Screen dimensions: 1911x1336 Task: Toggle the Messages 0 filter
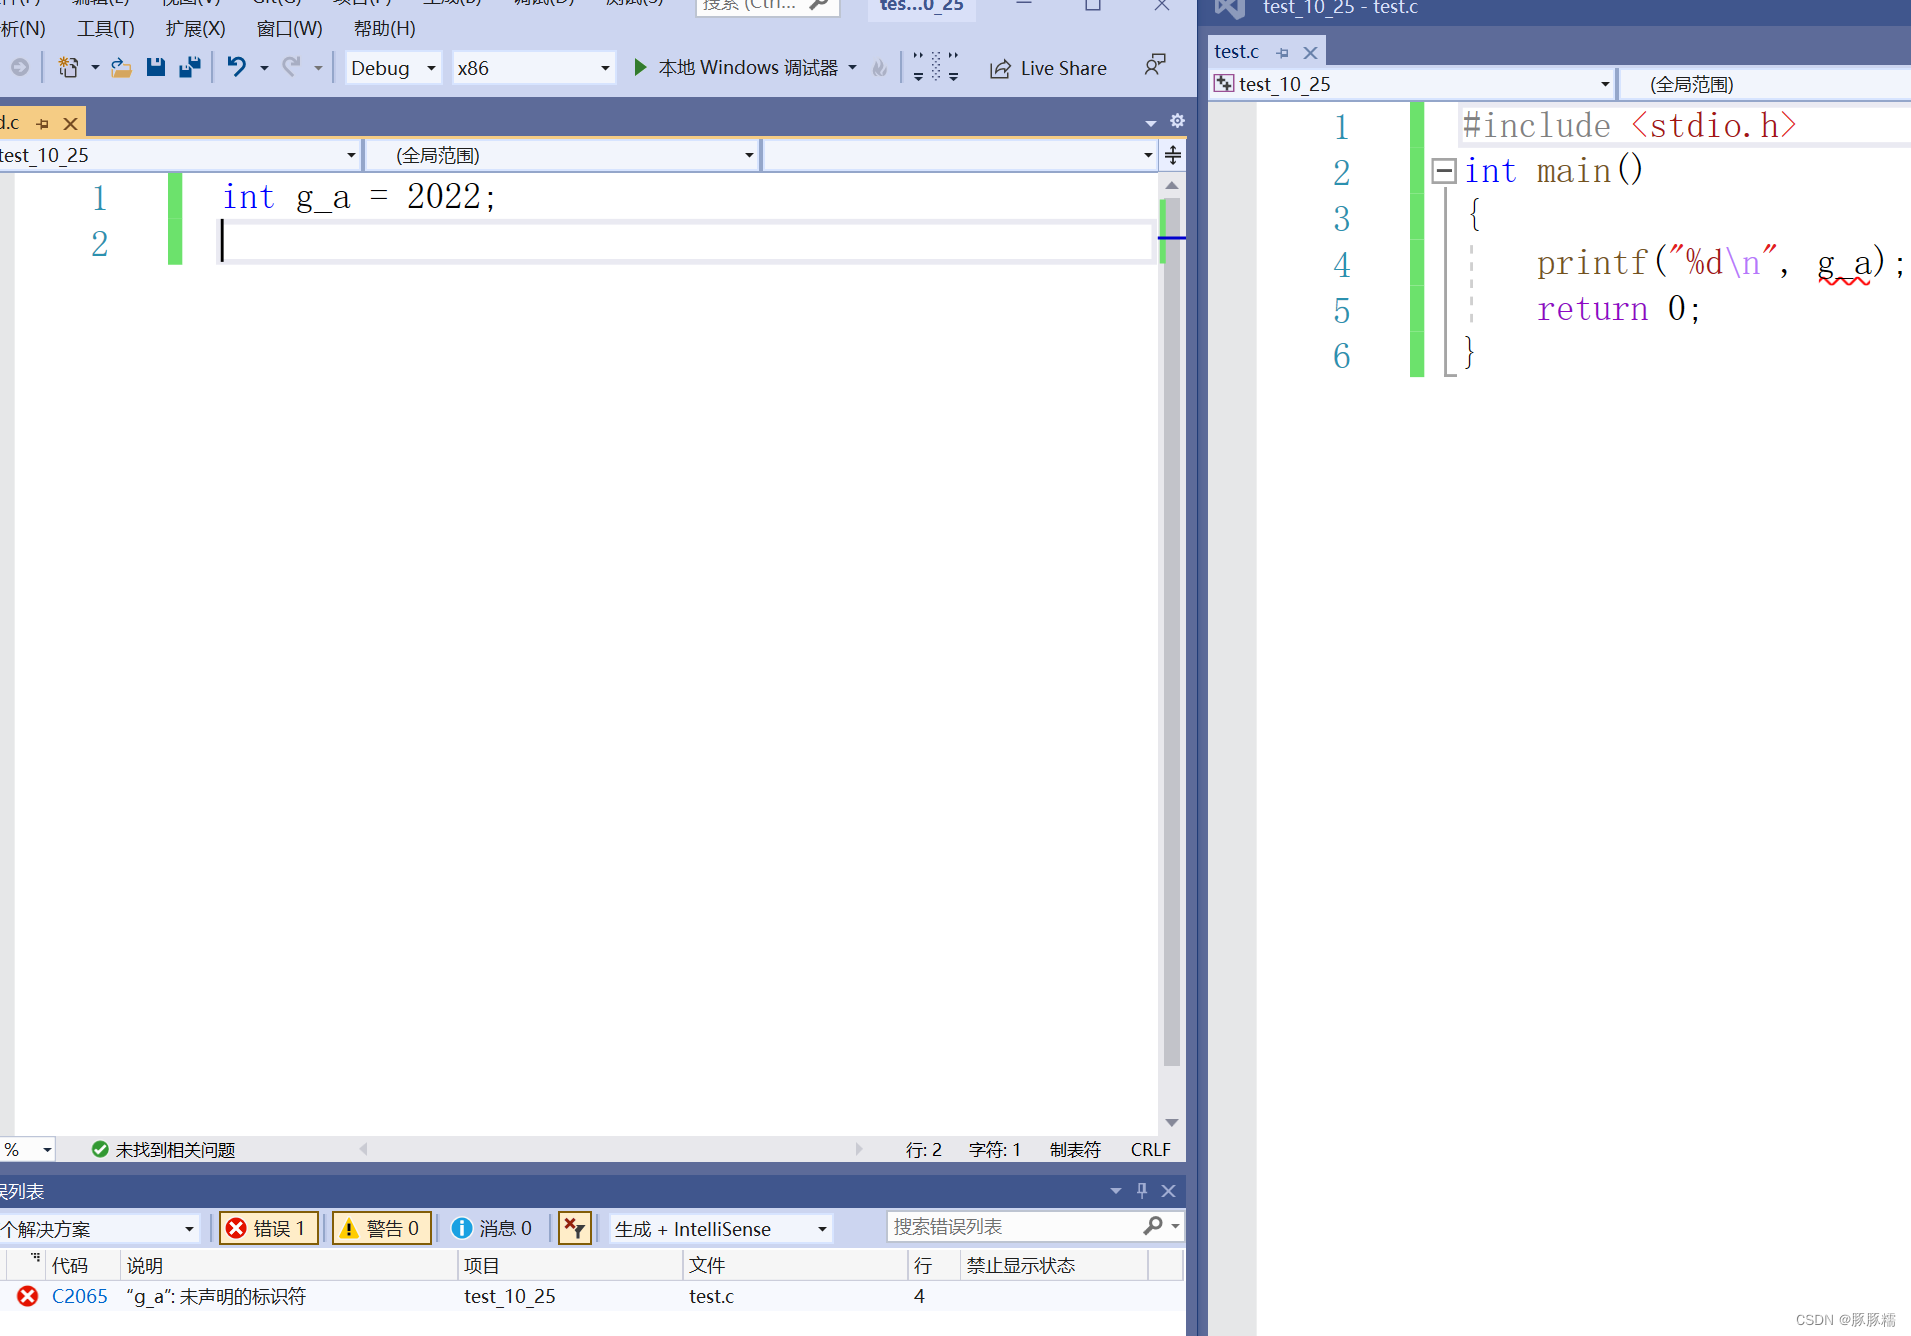tap(492, 1228)
